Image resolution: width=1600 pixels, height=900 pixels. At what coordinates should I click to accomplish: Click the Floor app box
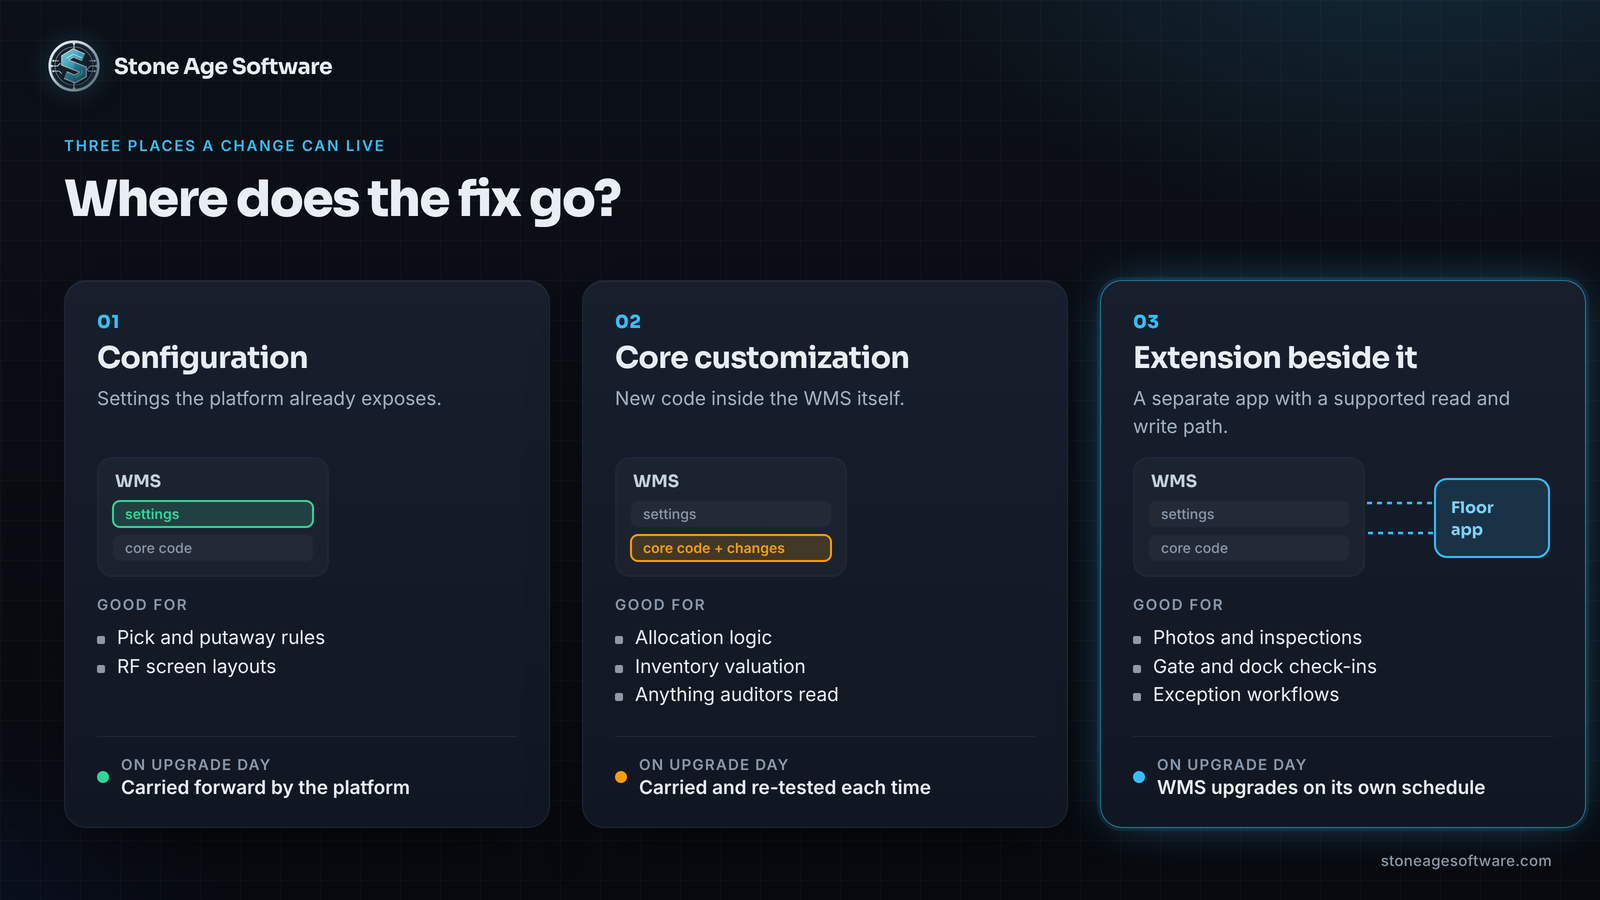click(1492, 518)
